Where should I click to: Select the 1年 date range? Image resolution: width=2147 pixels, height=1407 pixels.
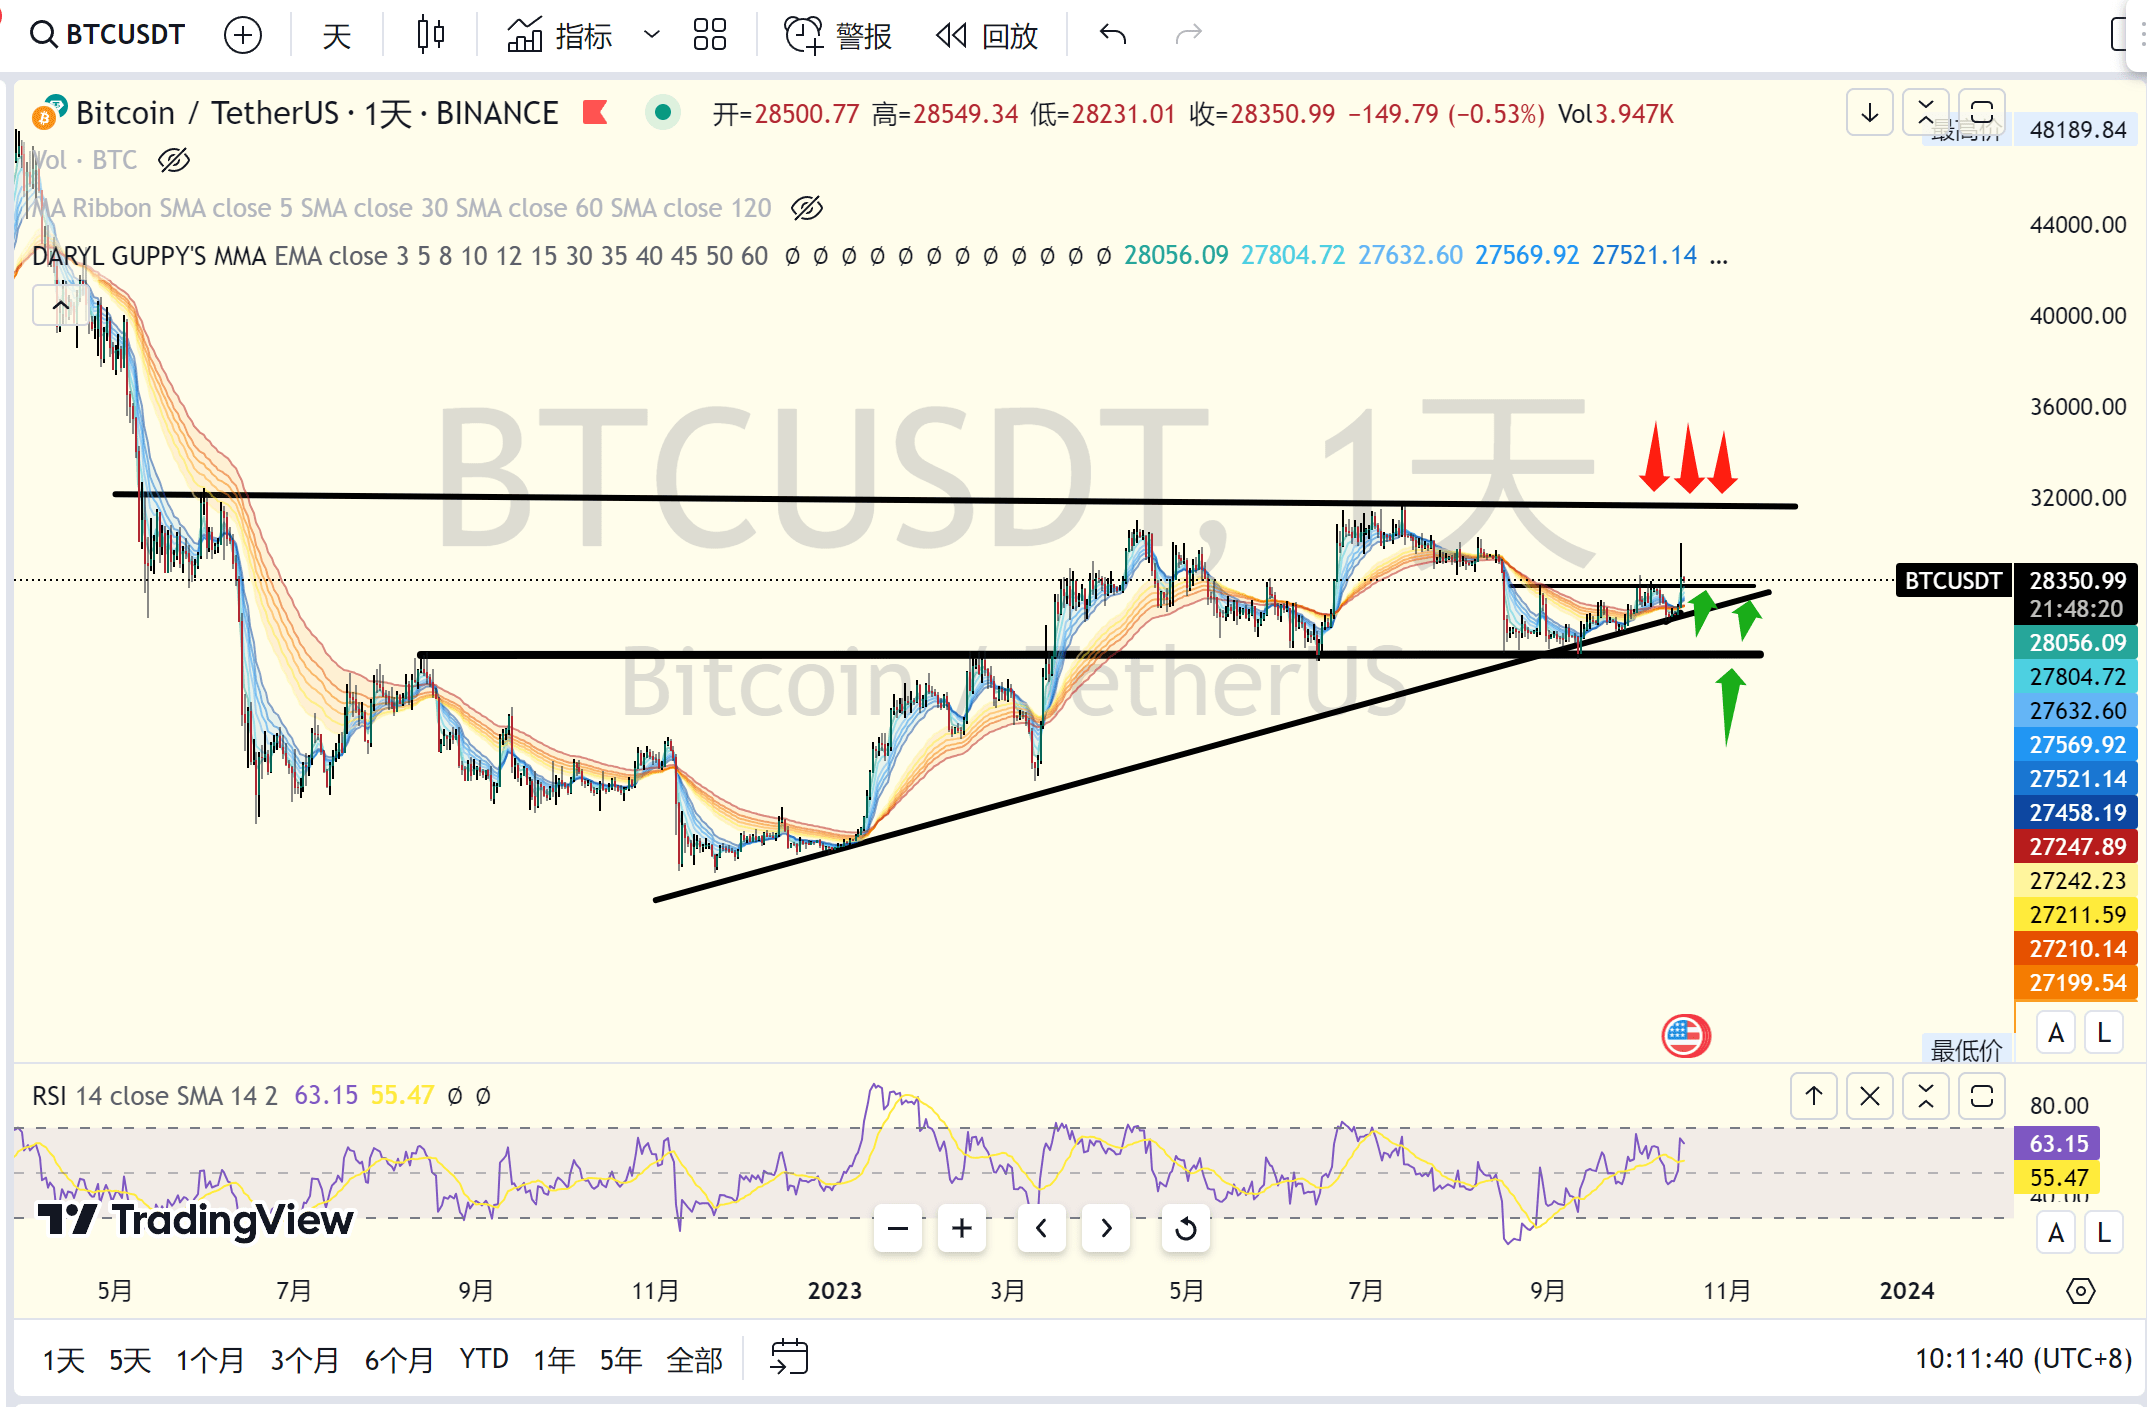(x=554, y=1360)
